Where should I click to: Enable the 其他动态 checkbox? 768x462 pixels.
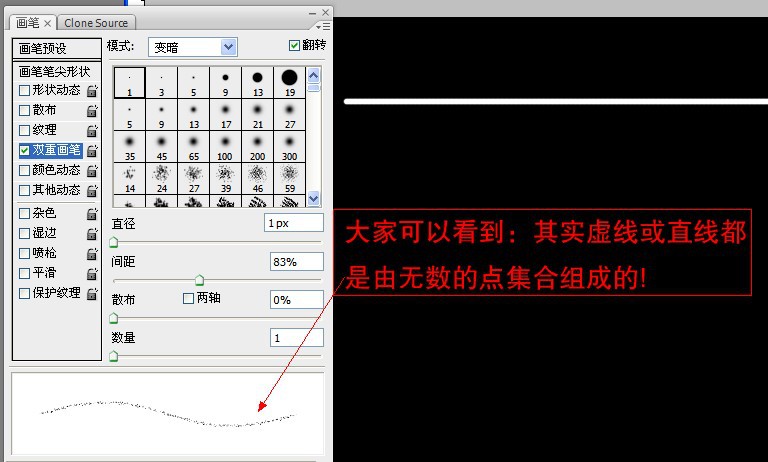pos(24,190)
